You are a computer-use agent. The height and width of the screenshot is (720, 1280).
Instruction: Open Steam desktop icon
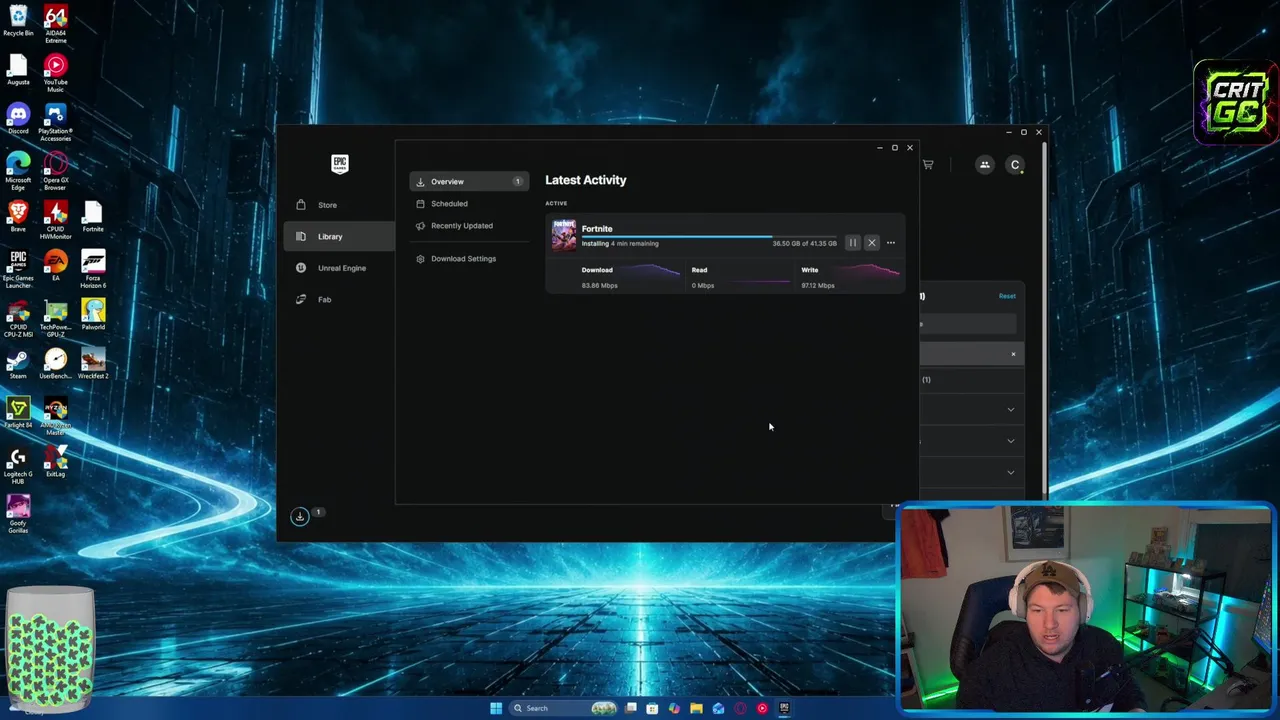point(18,364)
